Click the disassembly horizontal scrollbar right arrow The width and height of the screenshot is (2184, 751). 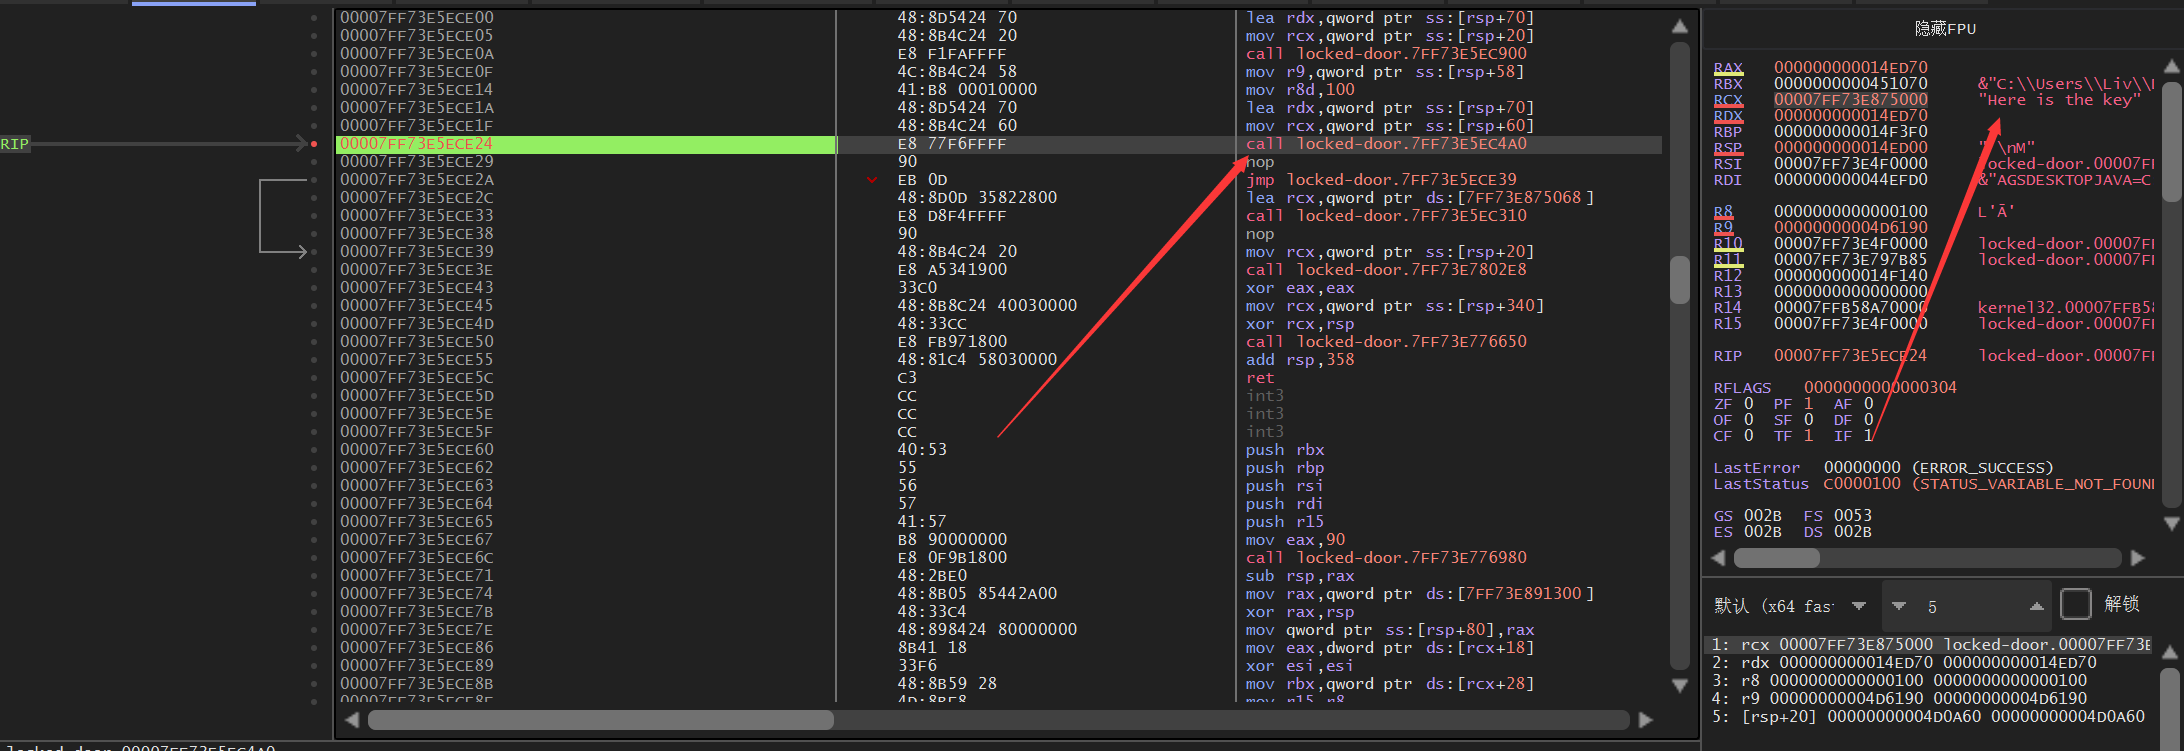(x=1646, y=720)
